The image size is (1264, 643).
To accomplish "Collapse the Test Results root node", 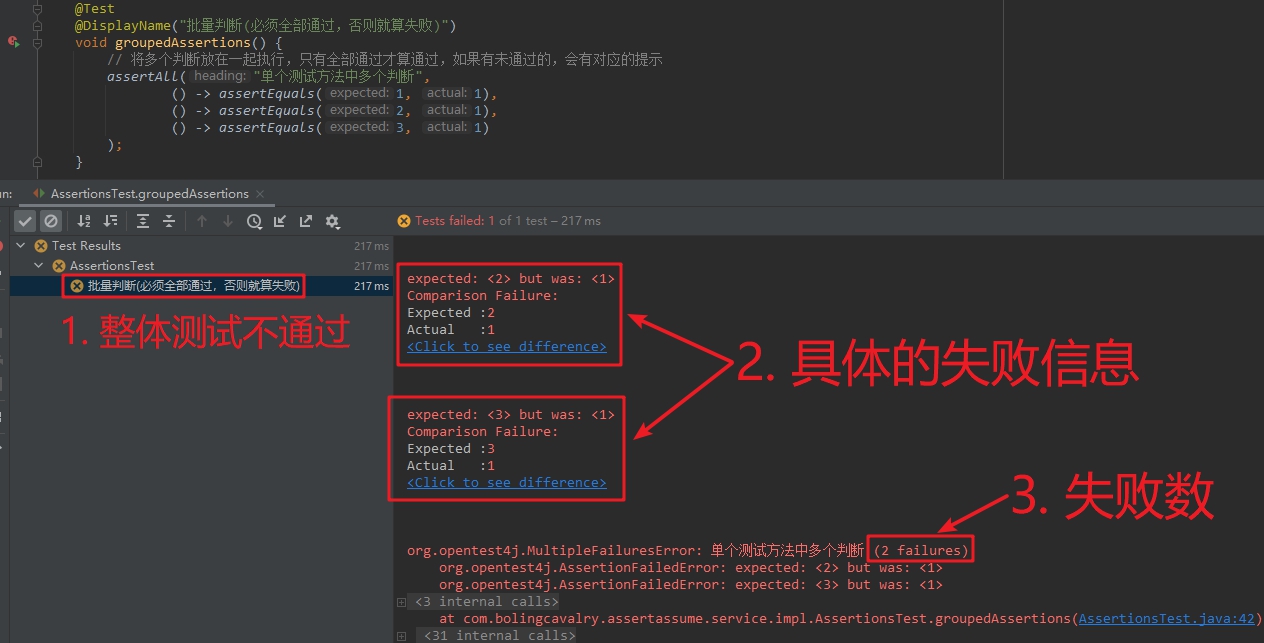I will point(22,245).
